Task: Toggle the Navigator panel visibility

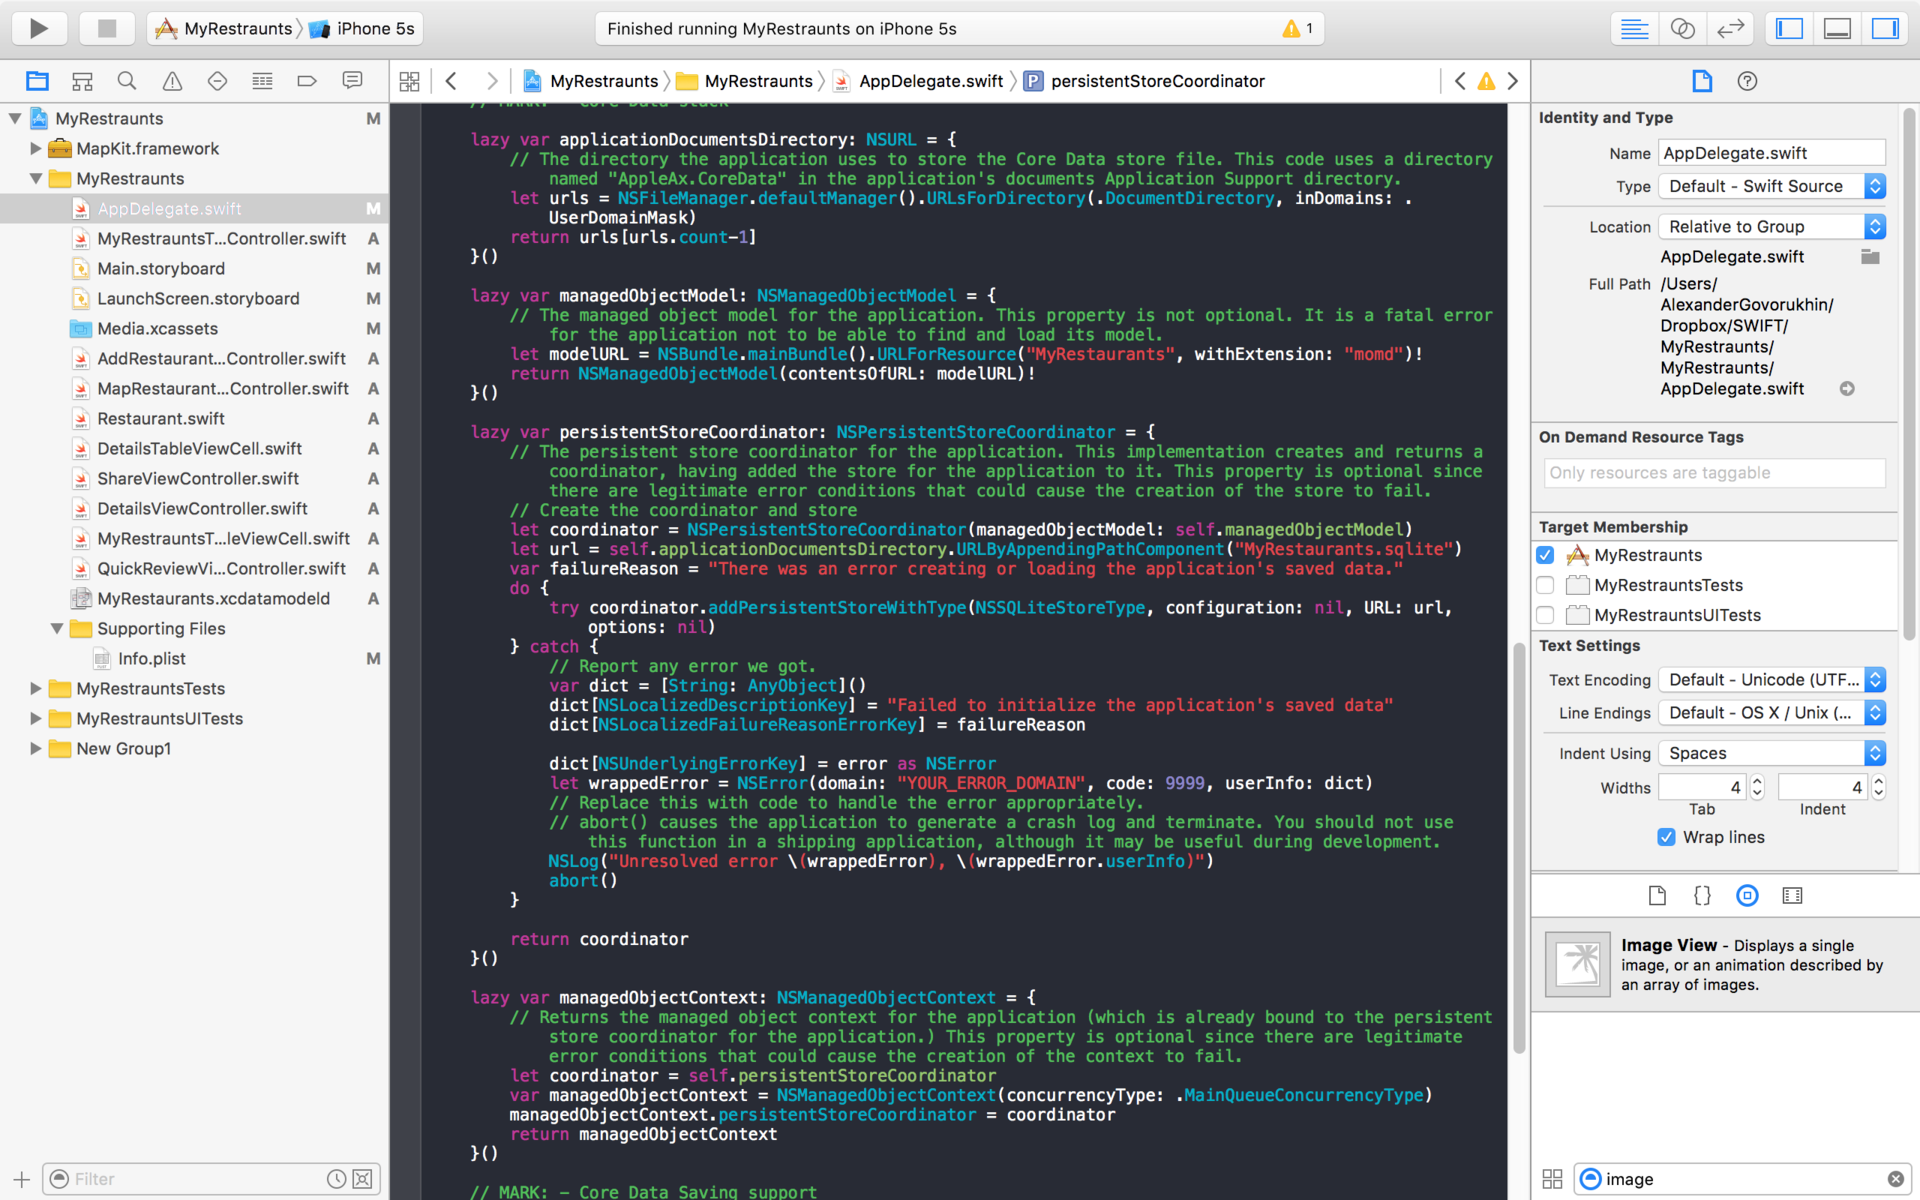Action: (x=1789, y=28)
